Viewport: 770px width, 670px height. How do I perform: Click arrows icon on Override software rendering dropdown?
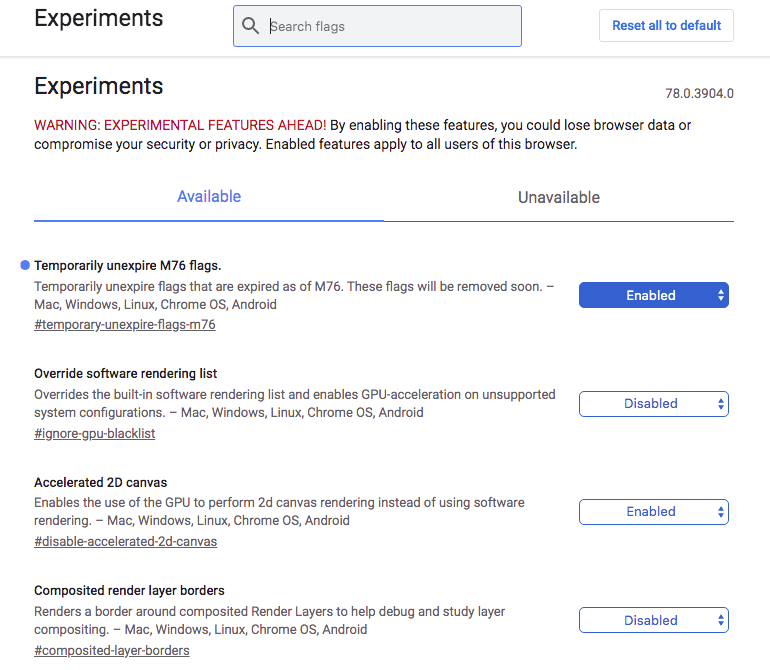point(720,404)
